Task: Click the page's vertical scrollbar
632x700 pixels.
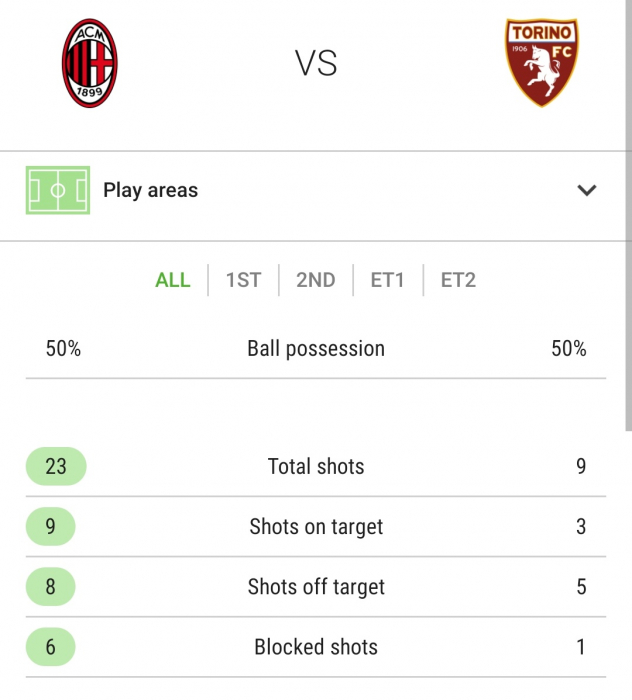Action: coord(628,216)
